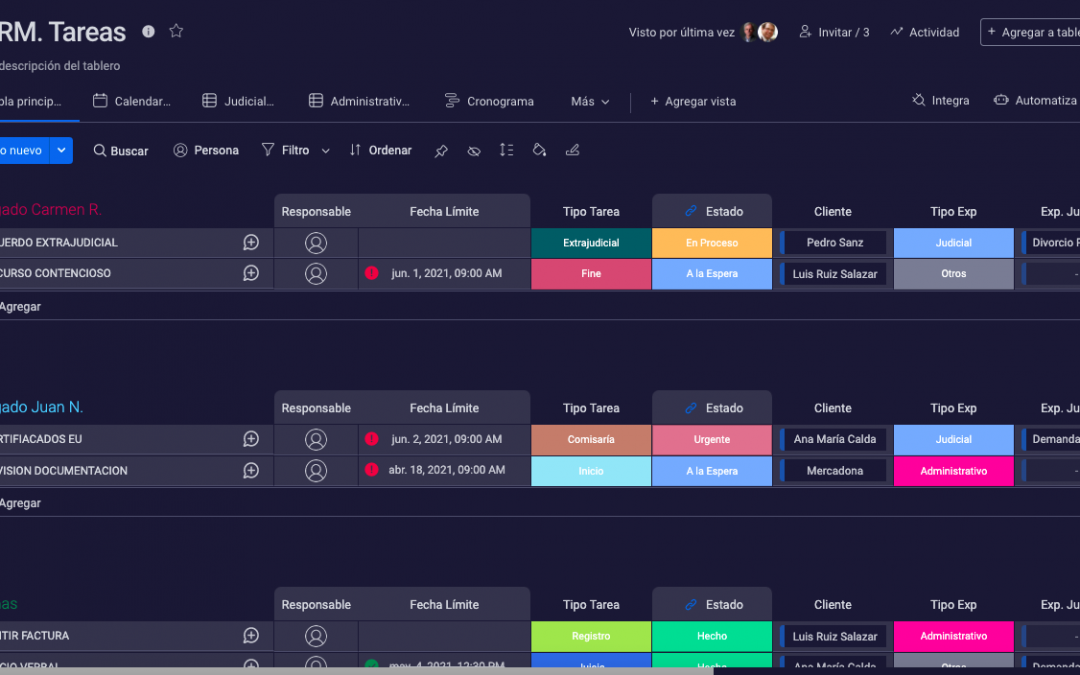This screenshot has width=1080, height=675.
Task: Filter by Persona in toolbar
Action: coord(206,150)
